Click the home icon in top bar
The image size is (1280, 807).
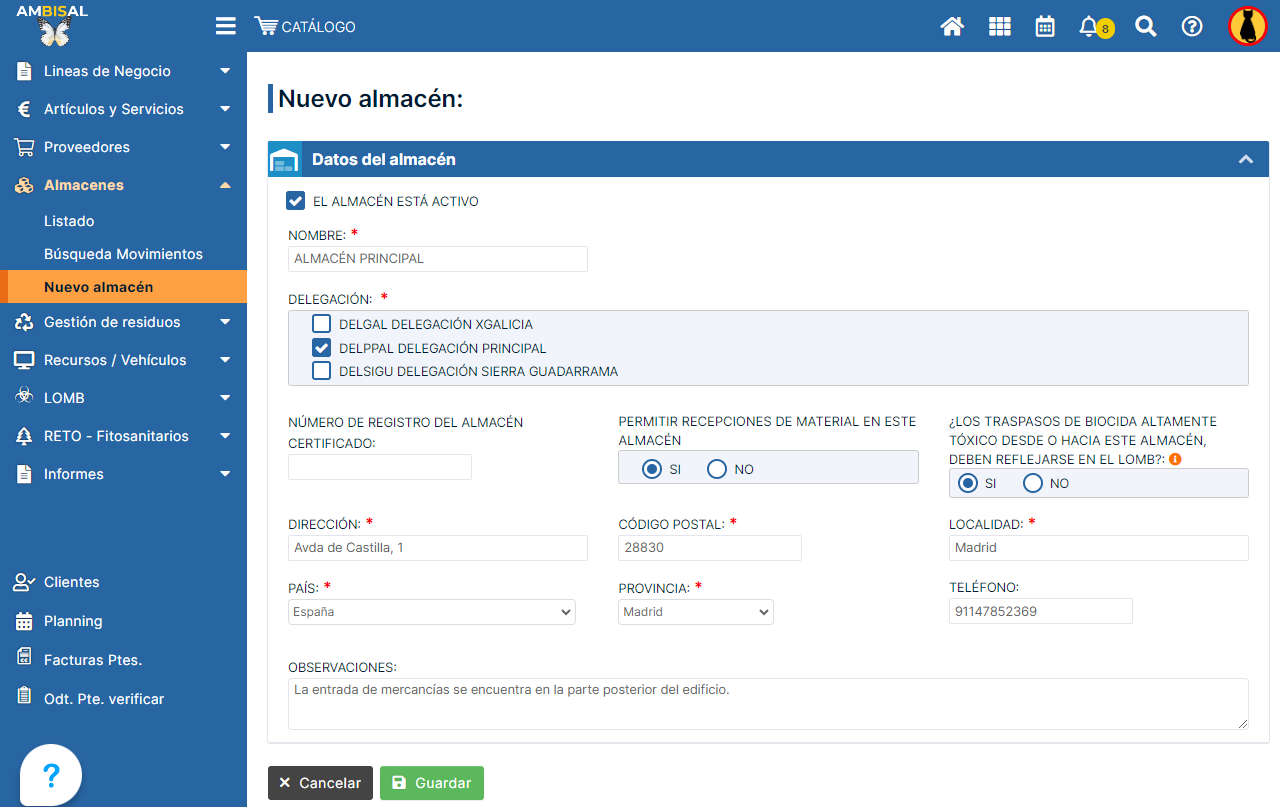[952, 27]
